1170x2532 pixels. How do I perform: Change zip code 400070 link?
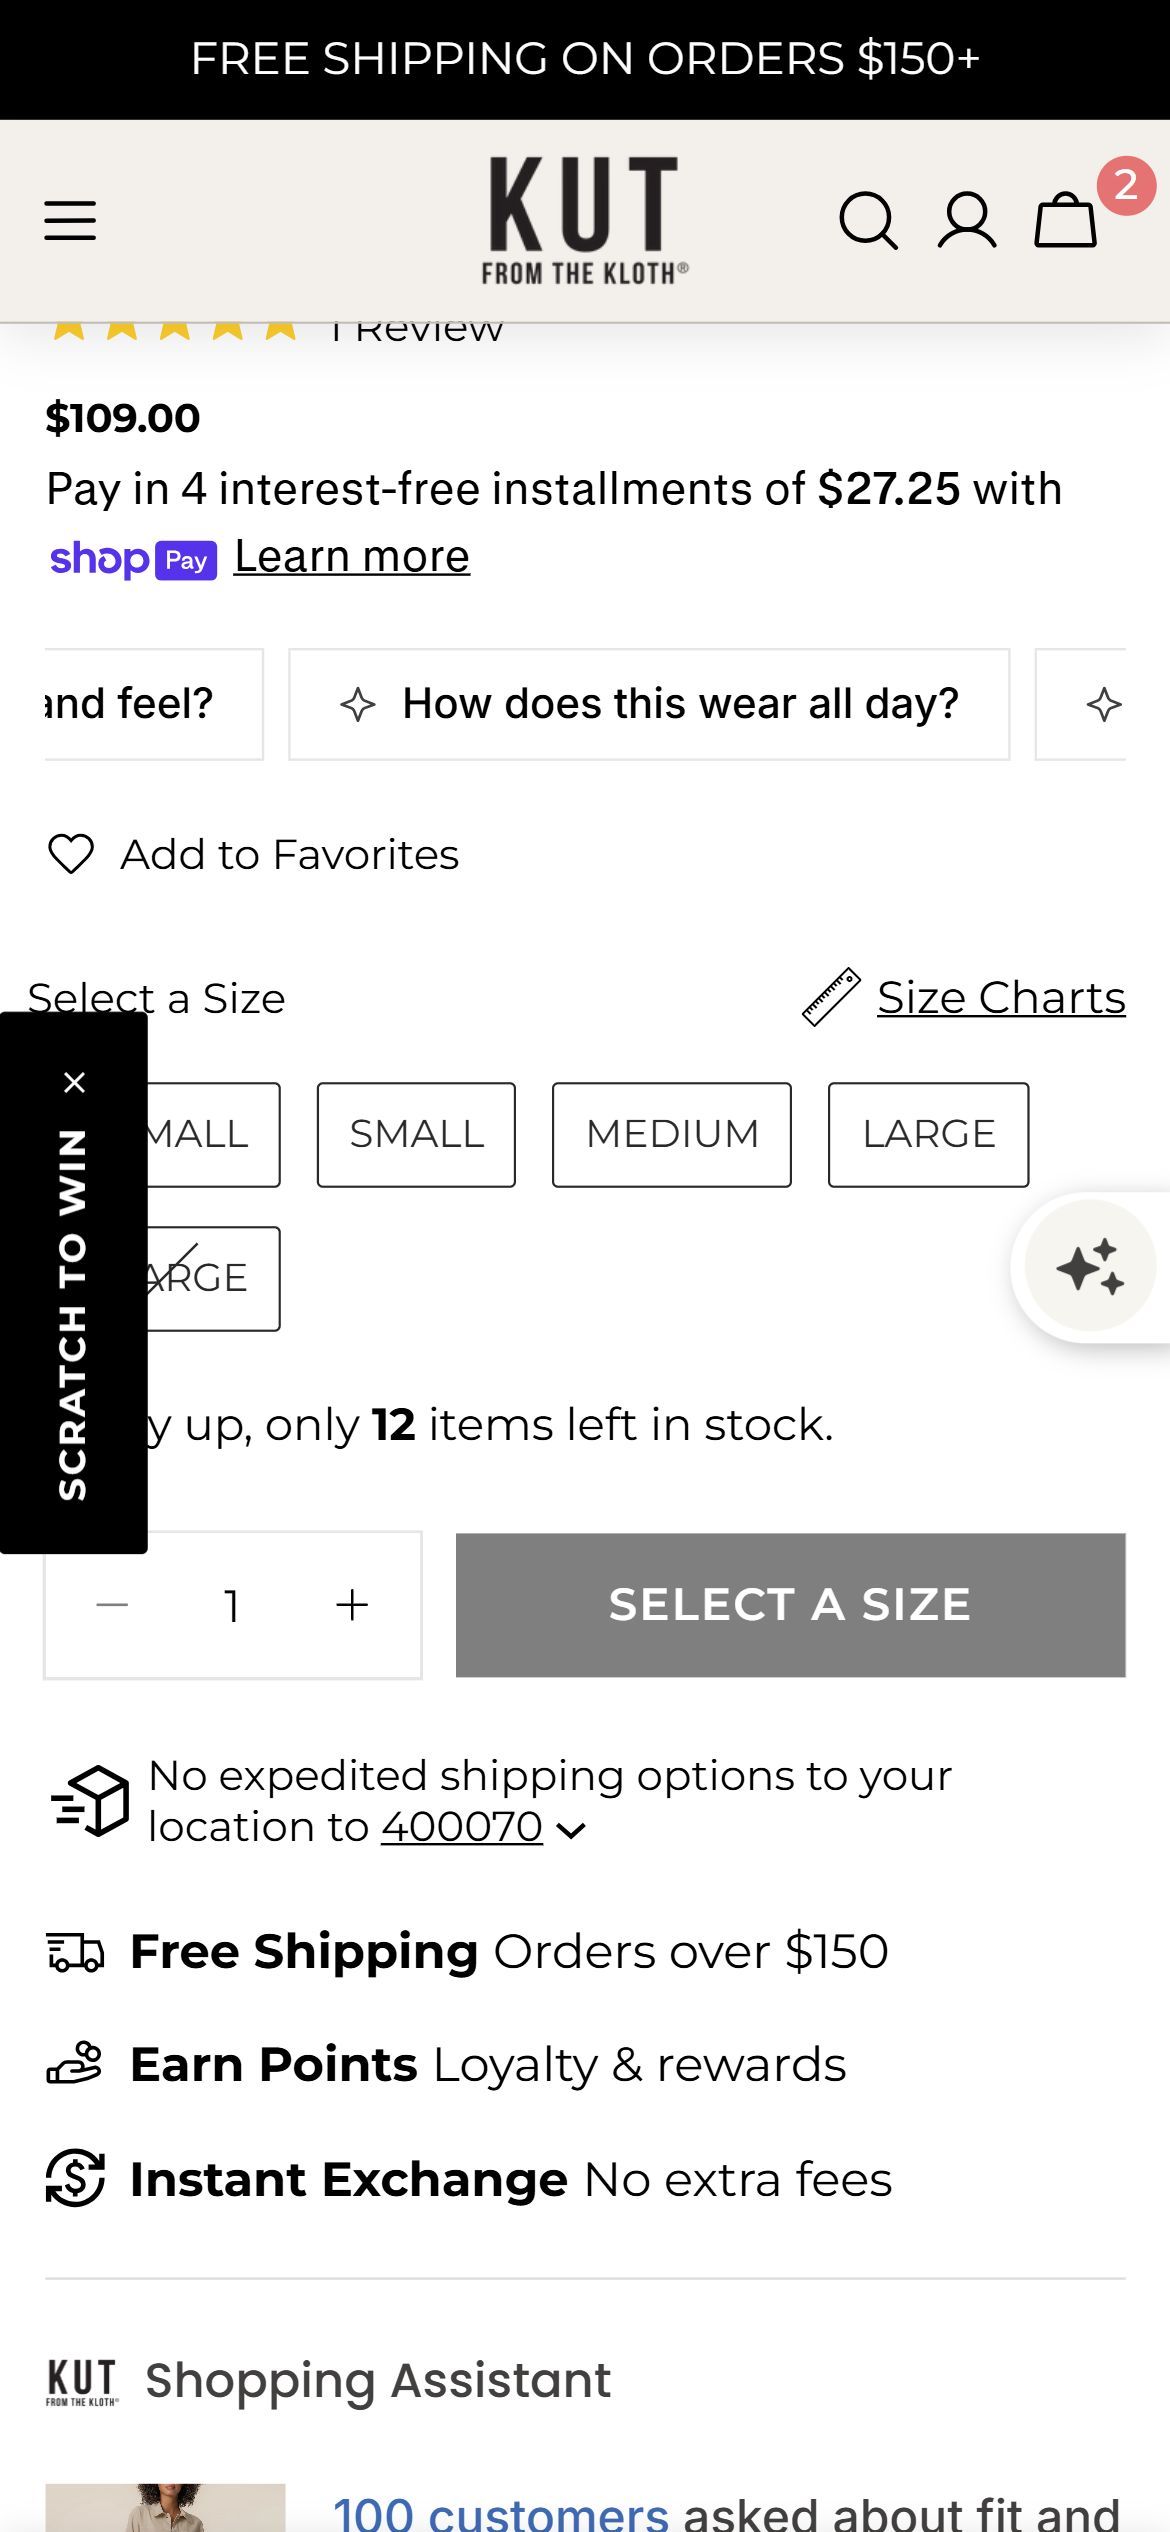[x=462, y=1828]
